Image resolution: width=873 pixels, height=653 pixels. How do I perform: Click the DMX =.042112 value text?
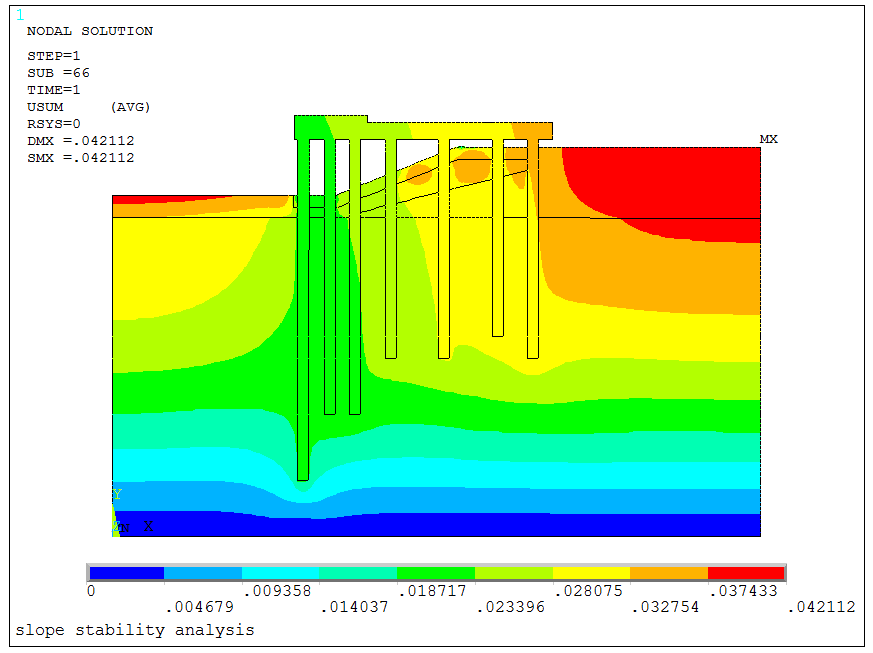coord(80,141)
